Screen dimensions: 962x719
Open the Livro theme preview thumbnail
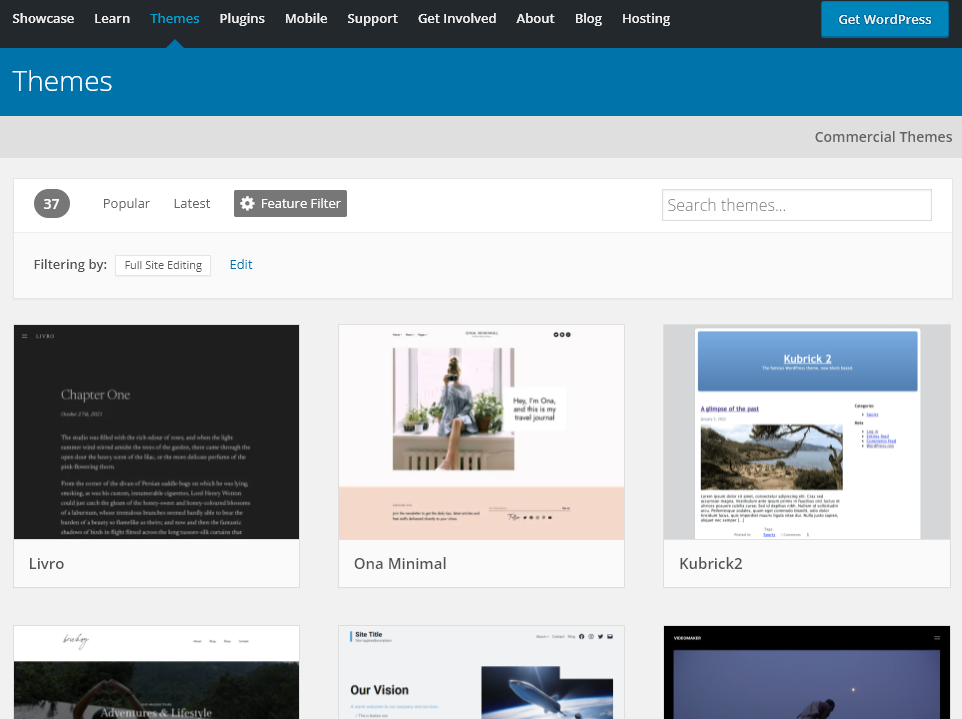pyautogui.click(x=156, y=432)
